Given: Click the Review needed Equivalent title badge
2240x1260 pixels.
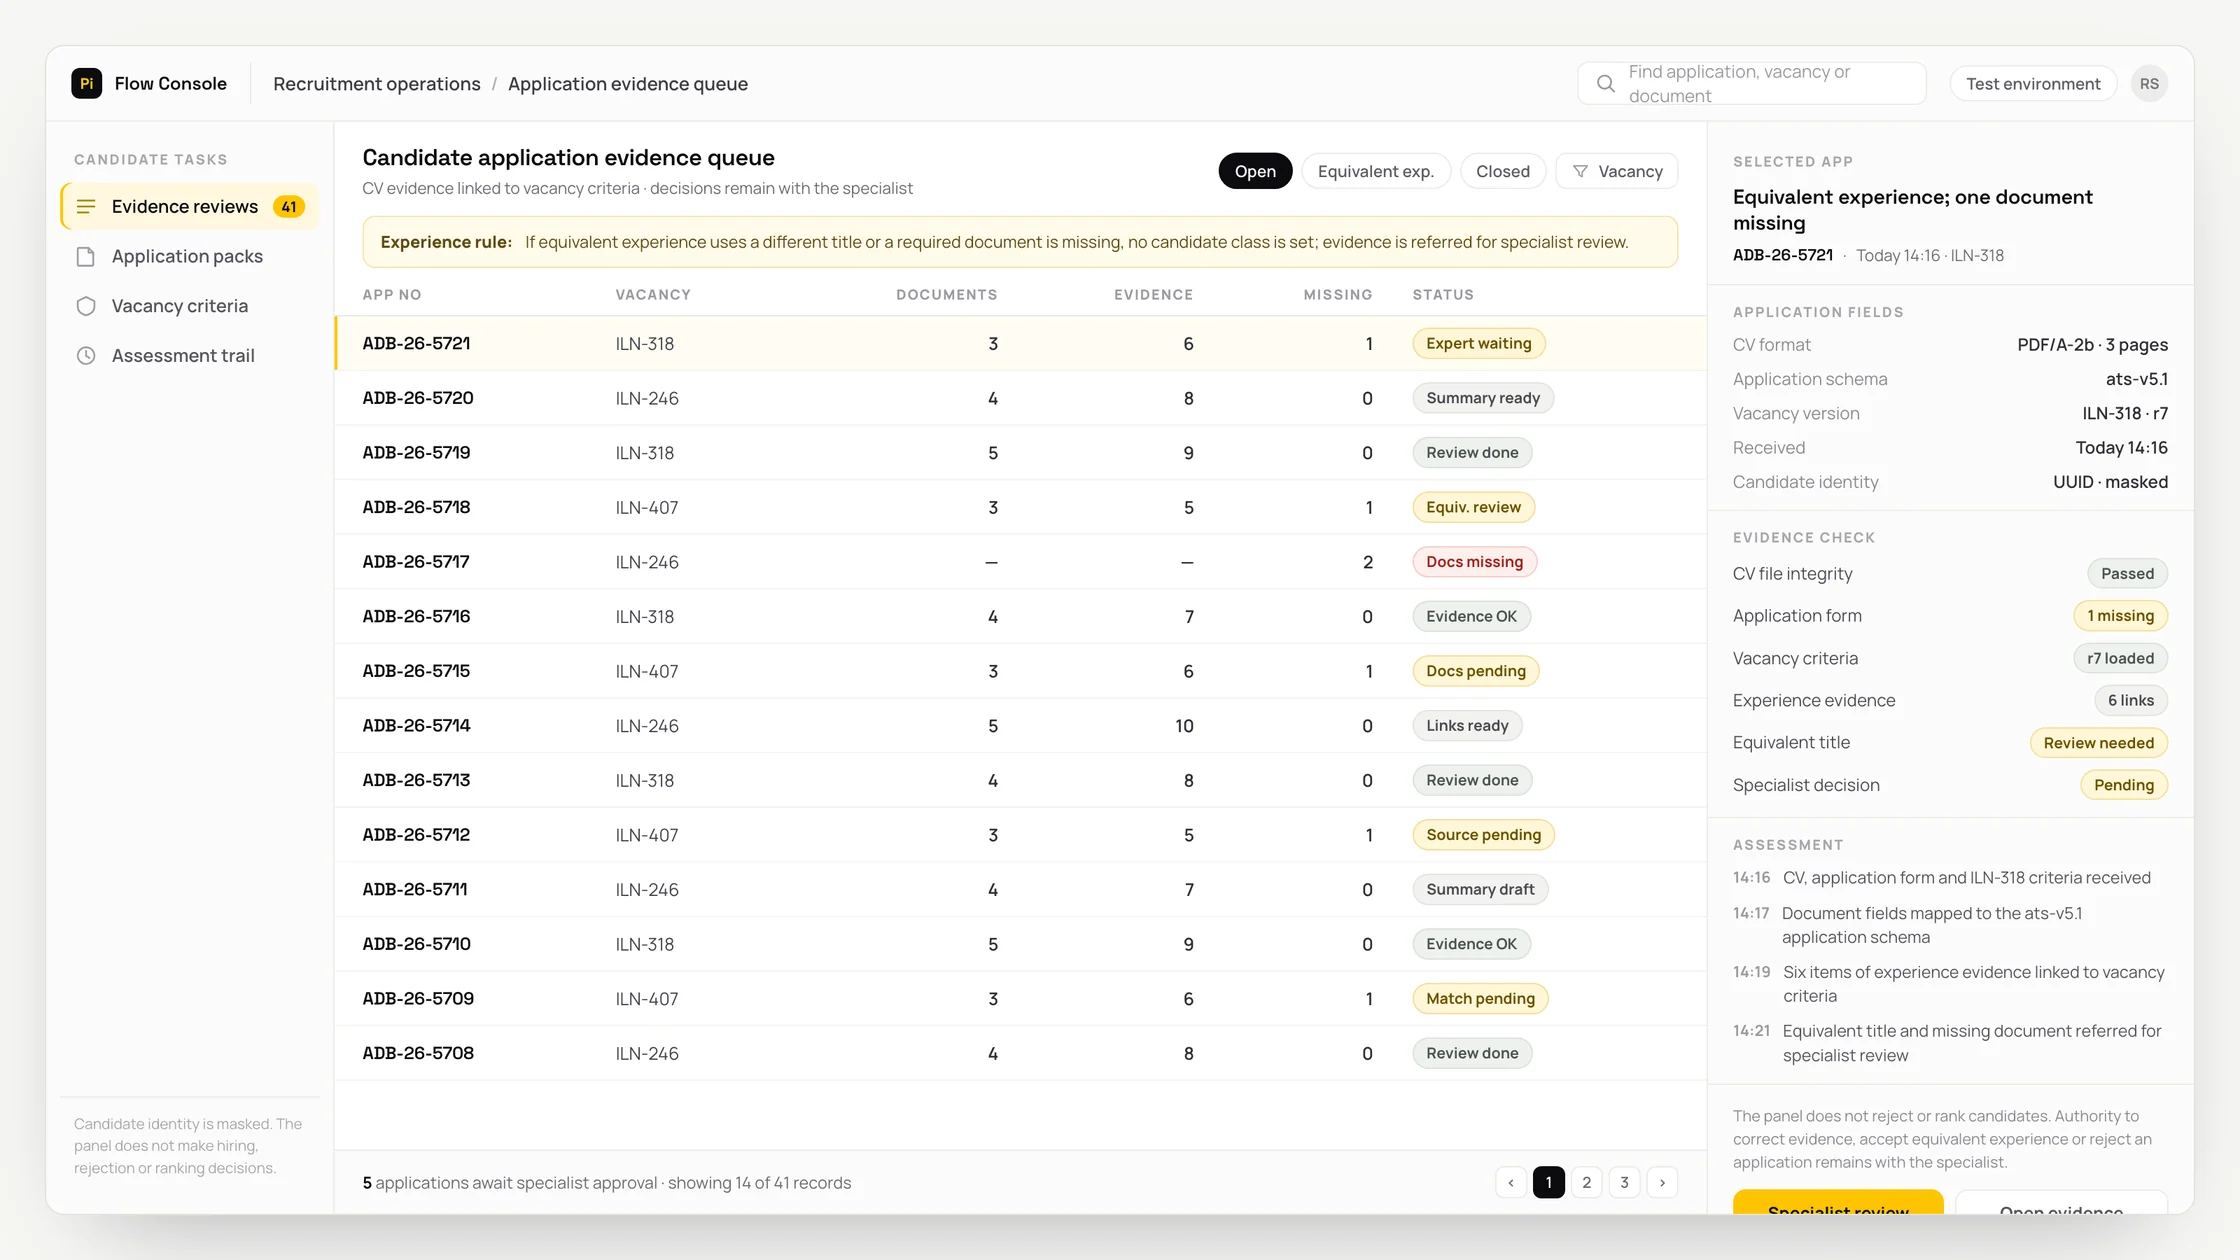Looking at the screenshot, I should point(2099,743).
